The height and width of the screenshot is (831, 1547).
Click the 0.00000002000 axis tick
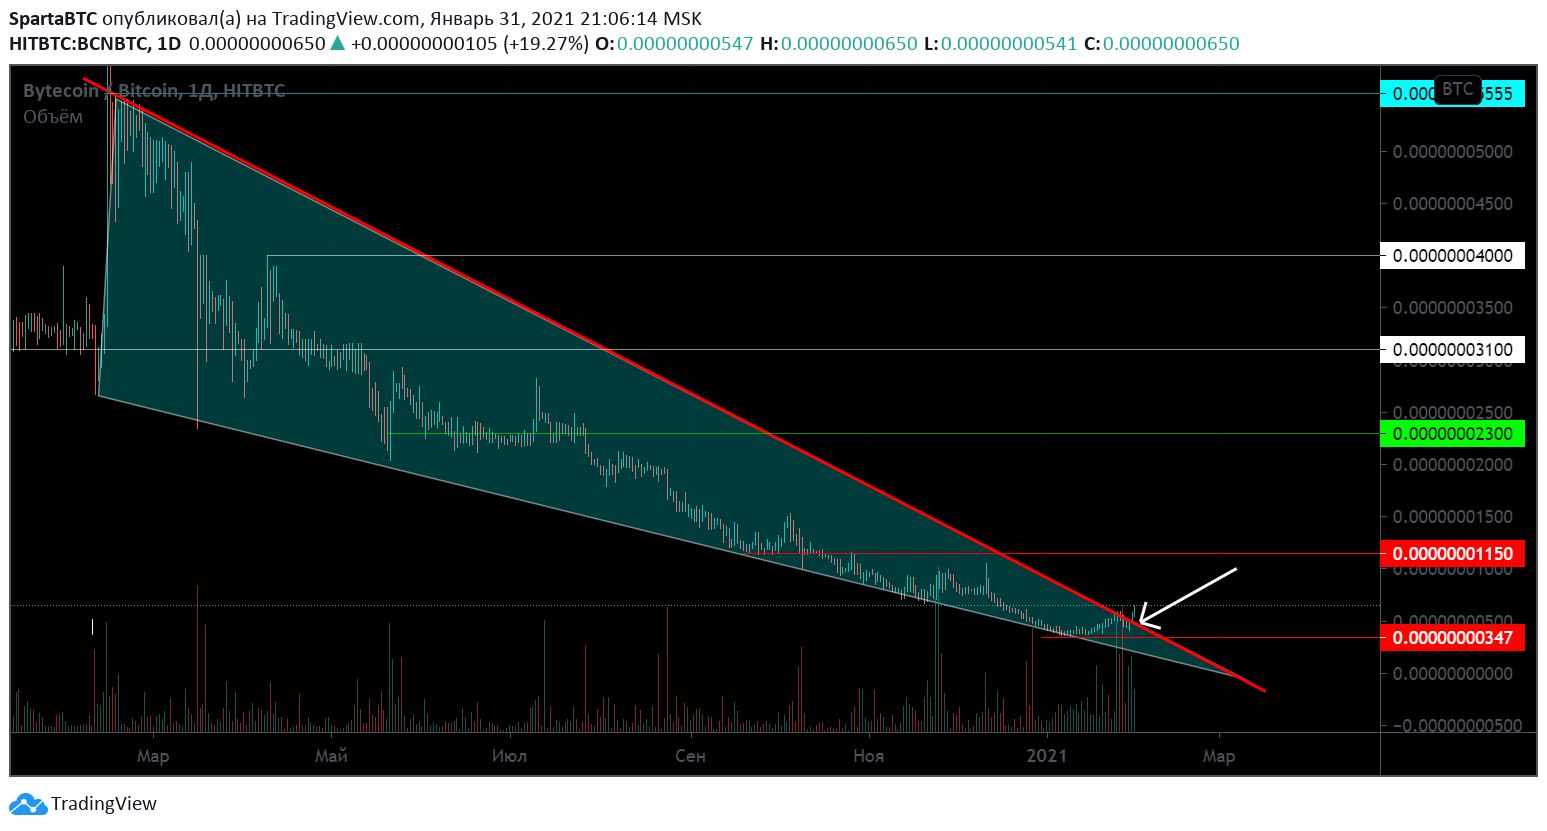1453,464
